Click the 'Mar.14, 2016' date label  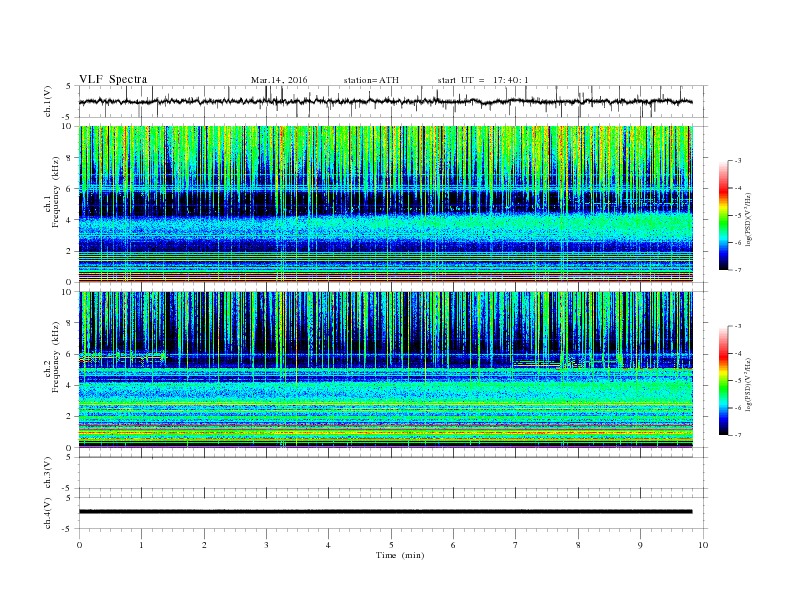[x=279, y=80]
